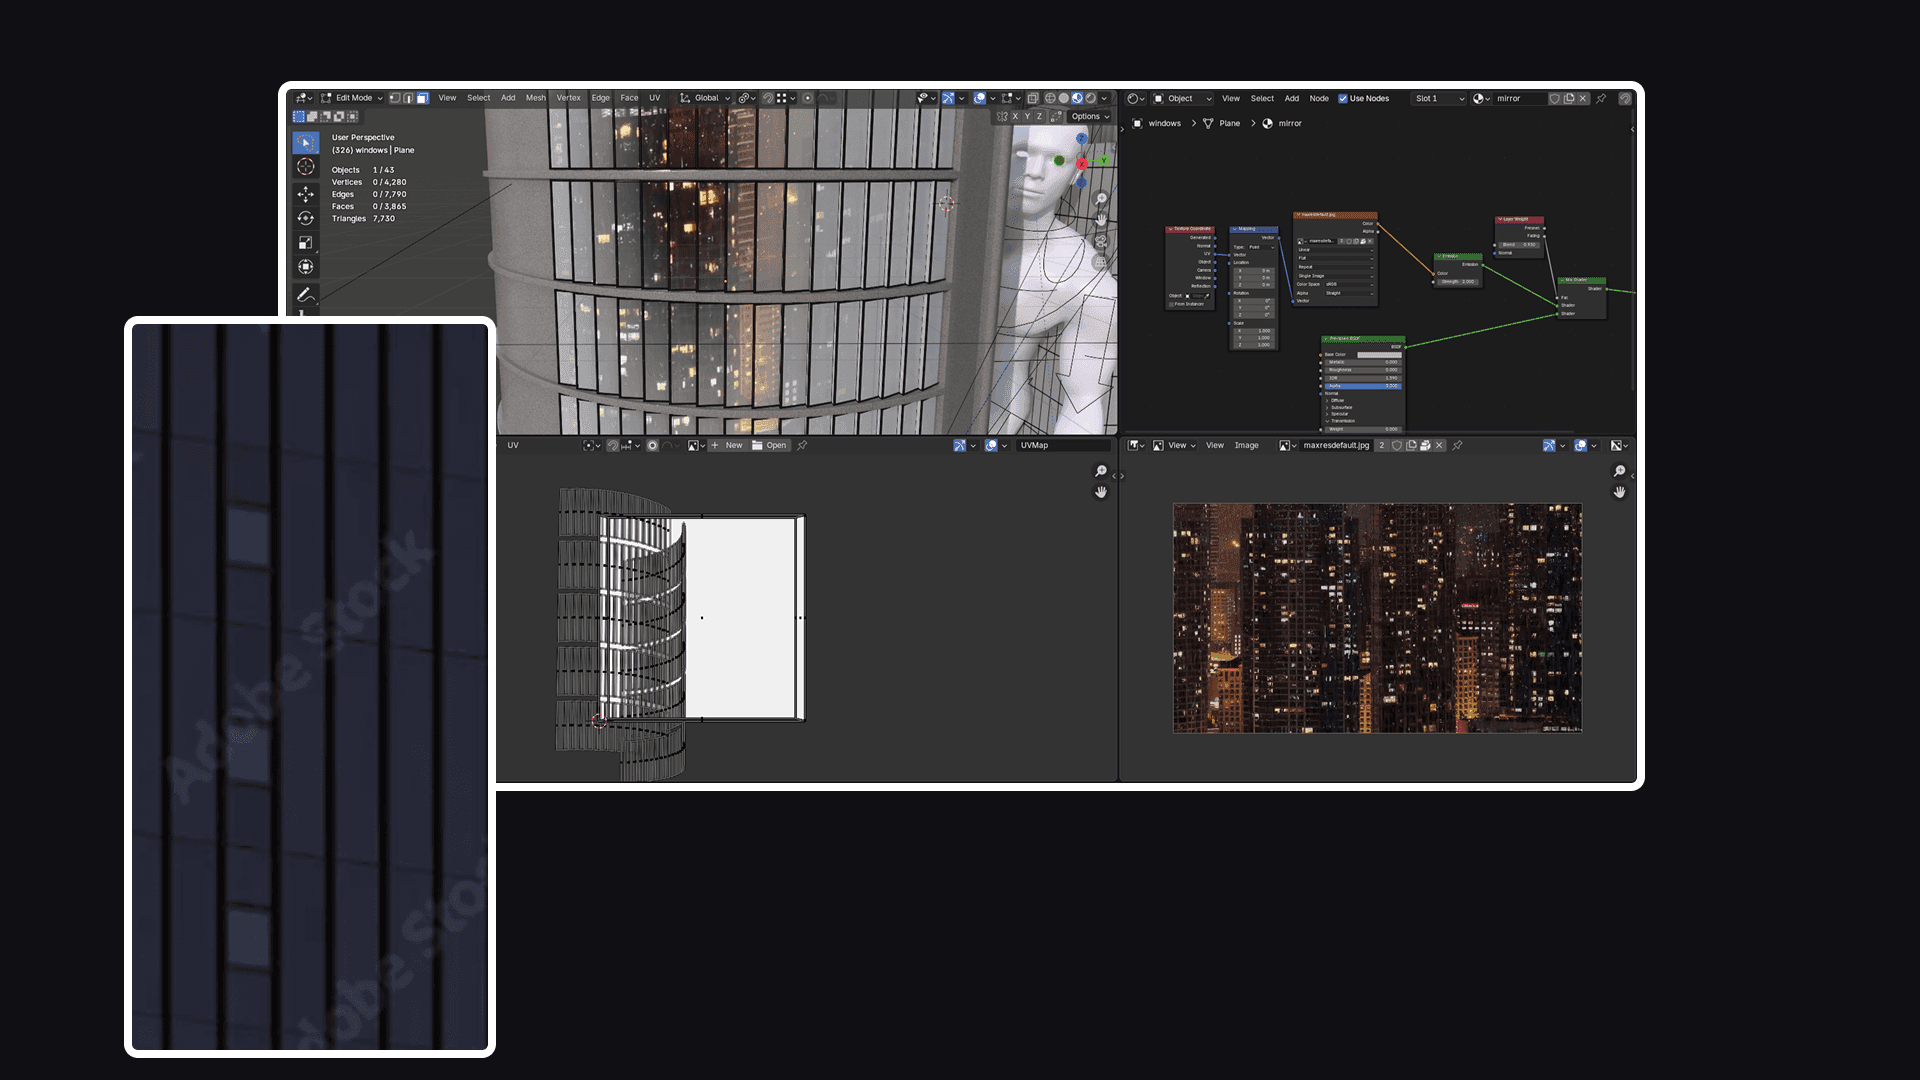This screenshot has height=1080, width=1920.
Task: Activate the Move tool in the toolbar
Action: click(306, 194)
